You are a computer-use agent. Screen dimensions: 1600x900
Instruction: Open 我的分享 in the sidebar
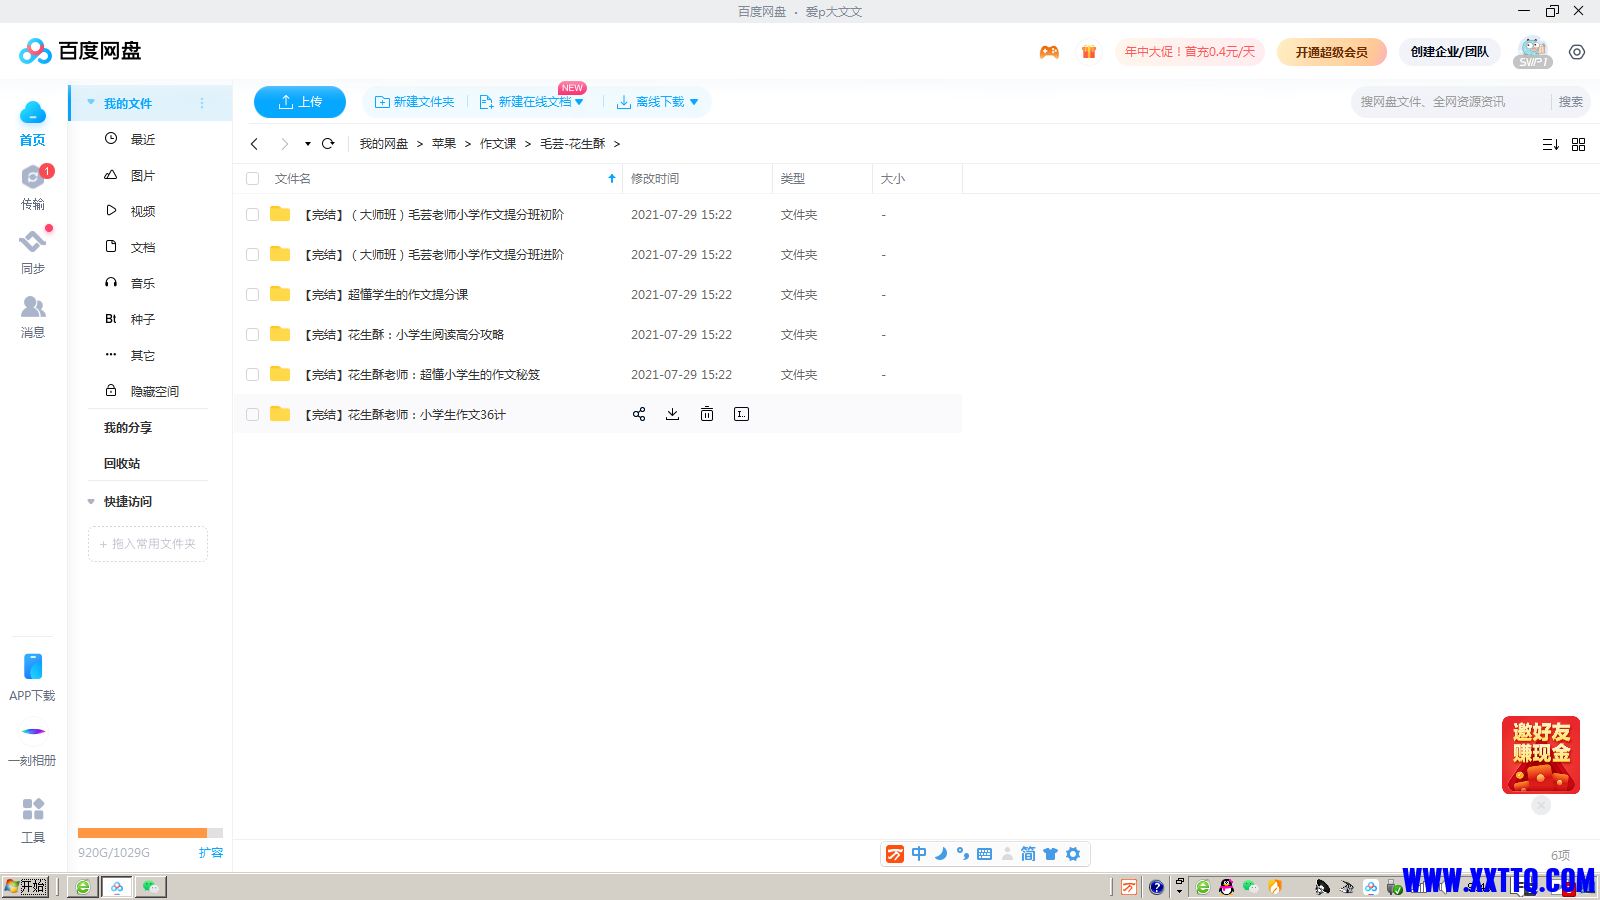point(128,428)
